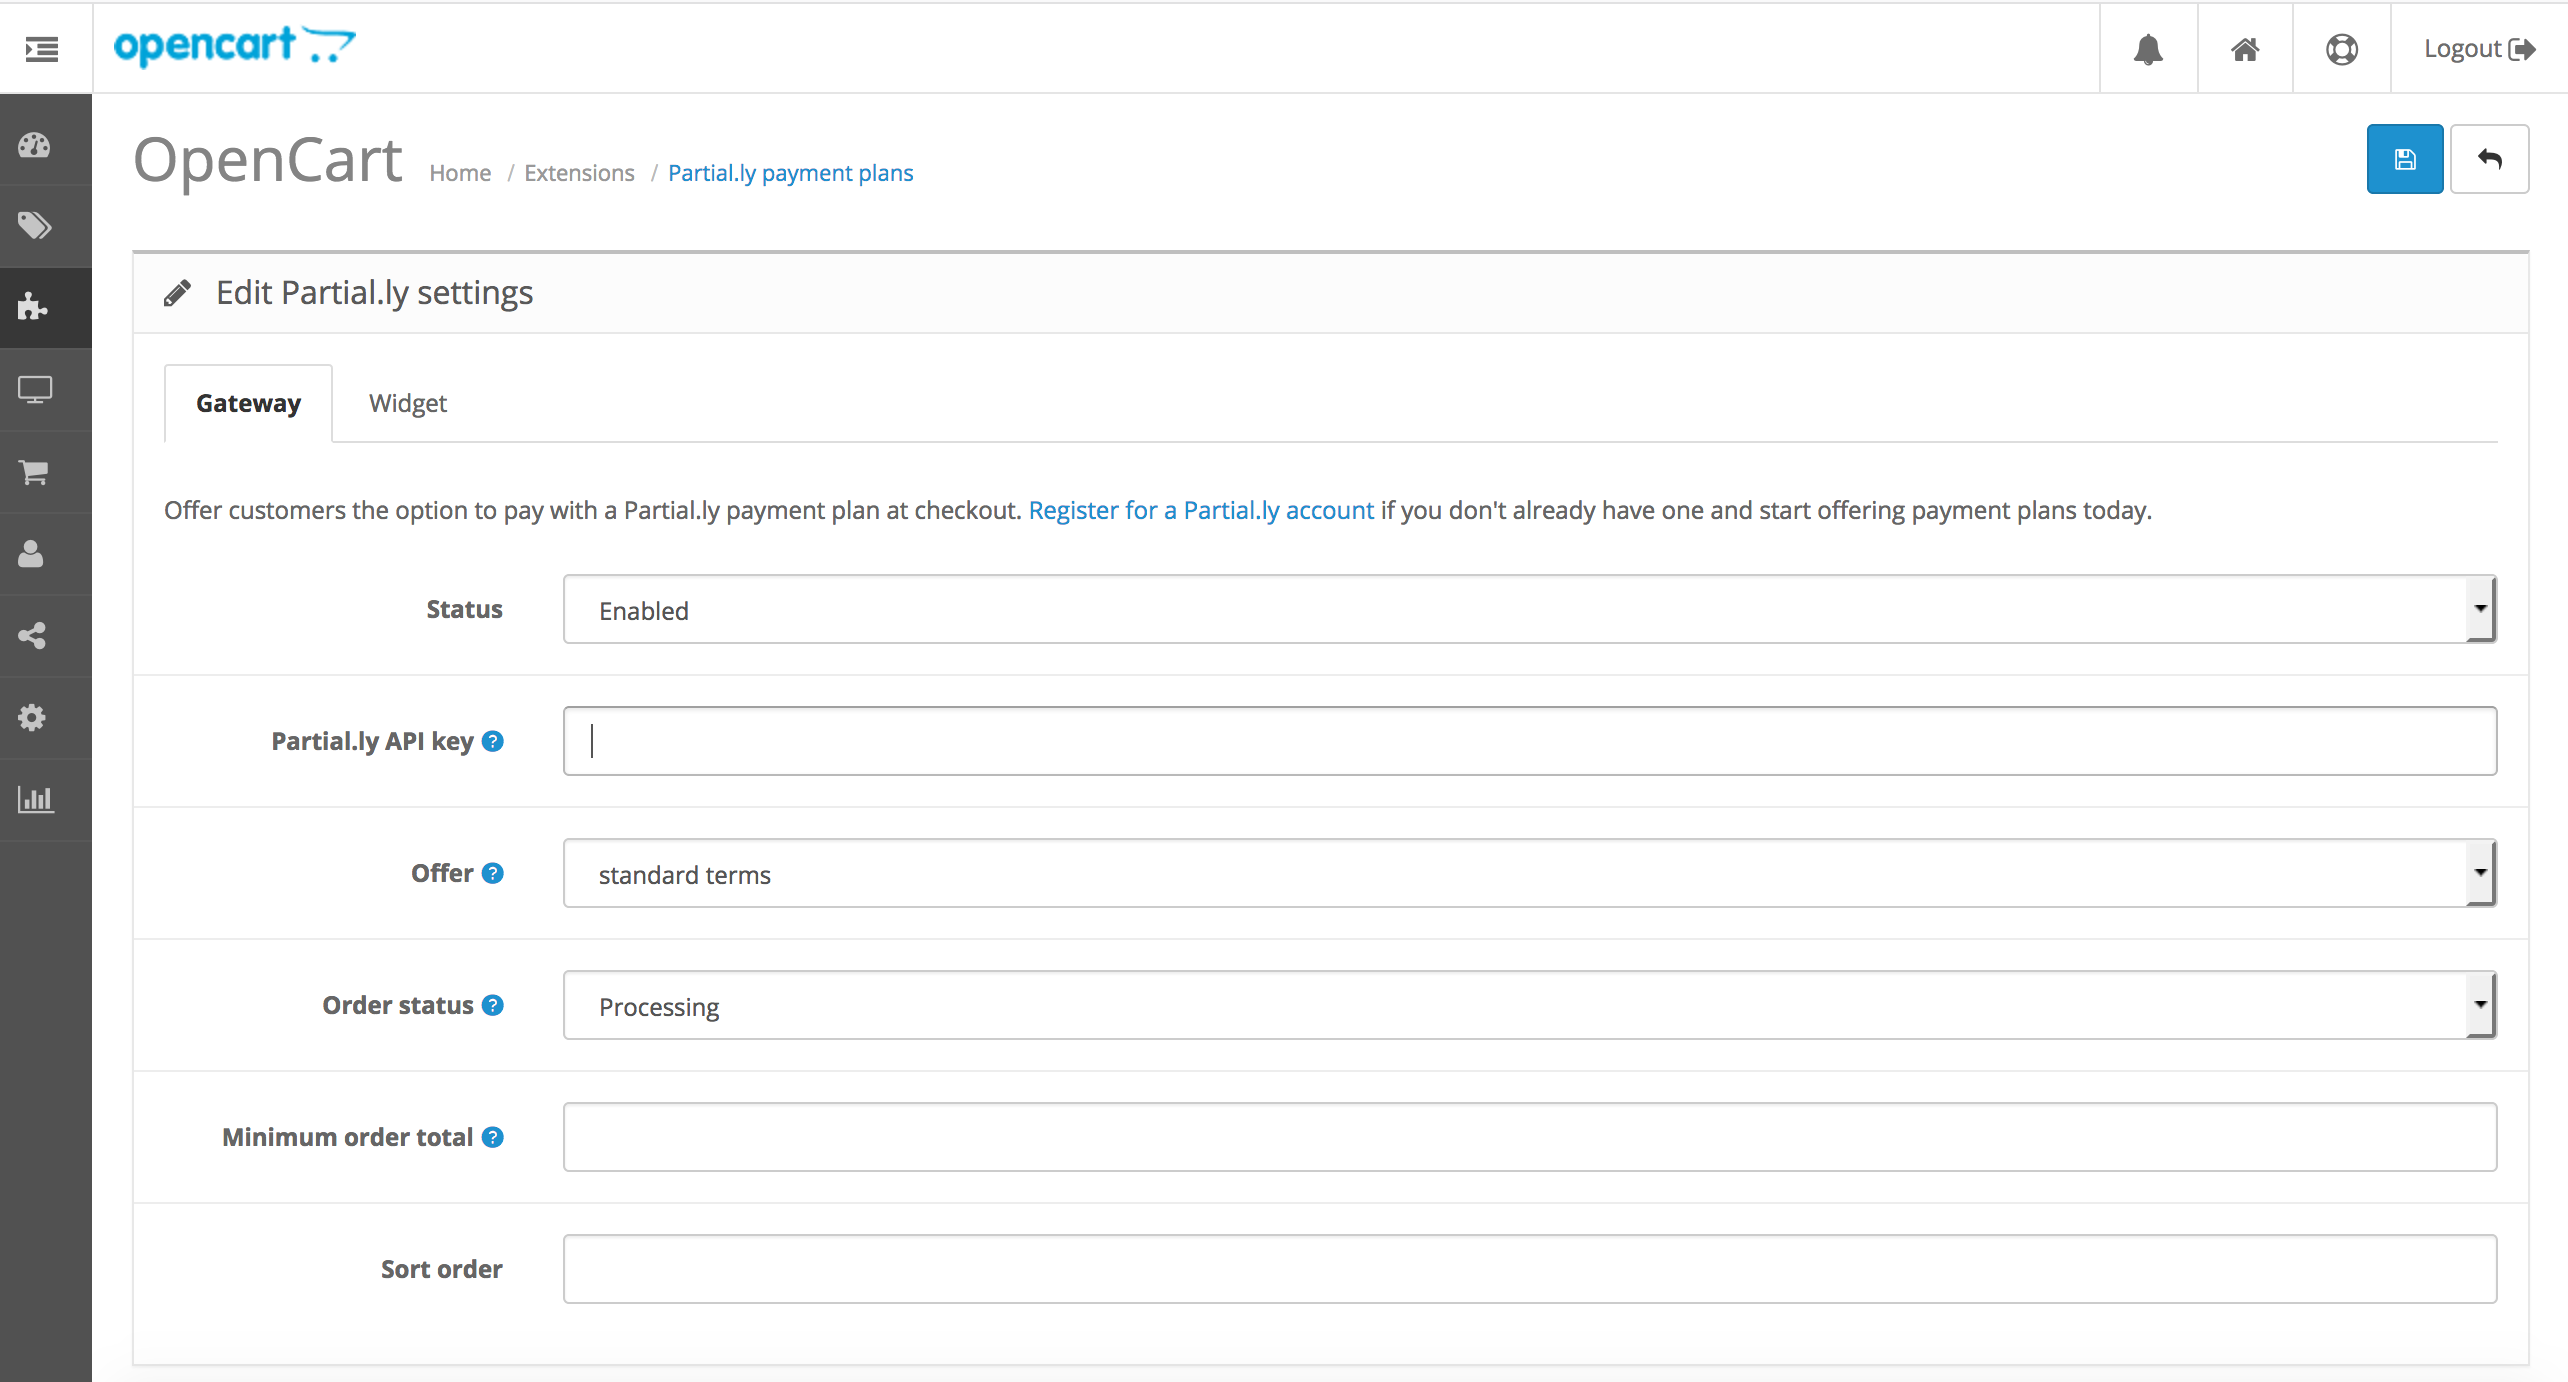Click the Sort order field label
Image resolution: width=2568 pixels, height=1382 pixels.
[x=441, y=1269]
